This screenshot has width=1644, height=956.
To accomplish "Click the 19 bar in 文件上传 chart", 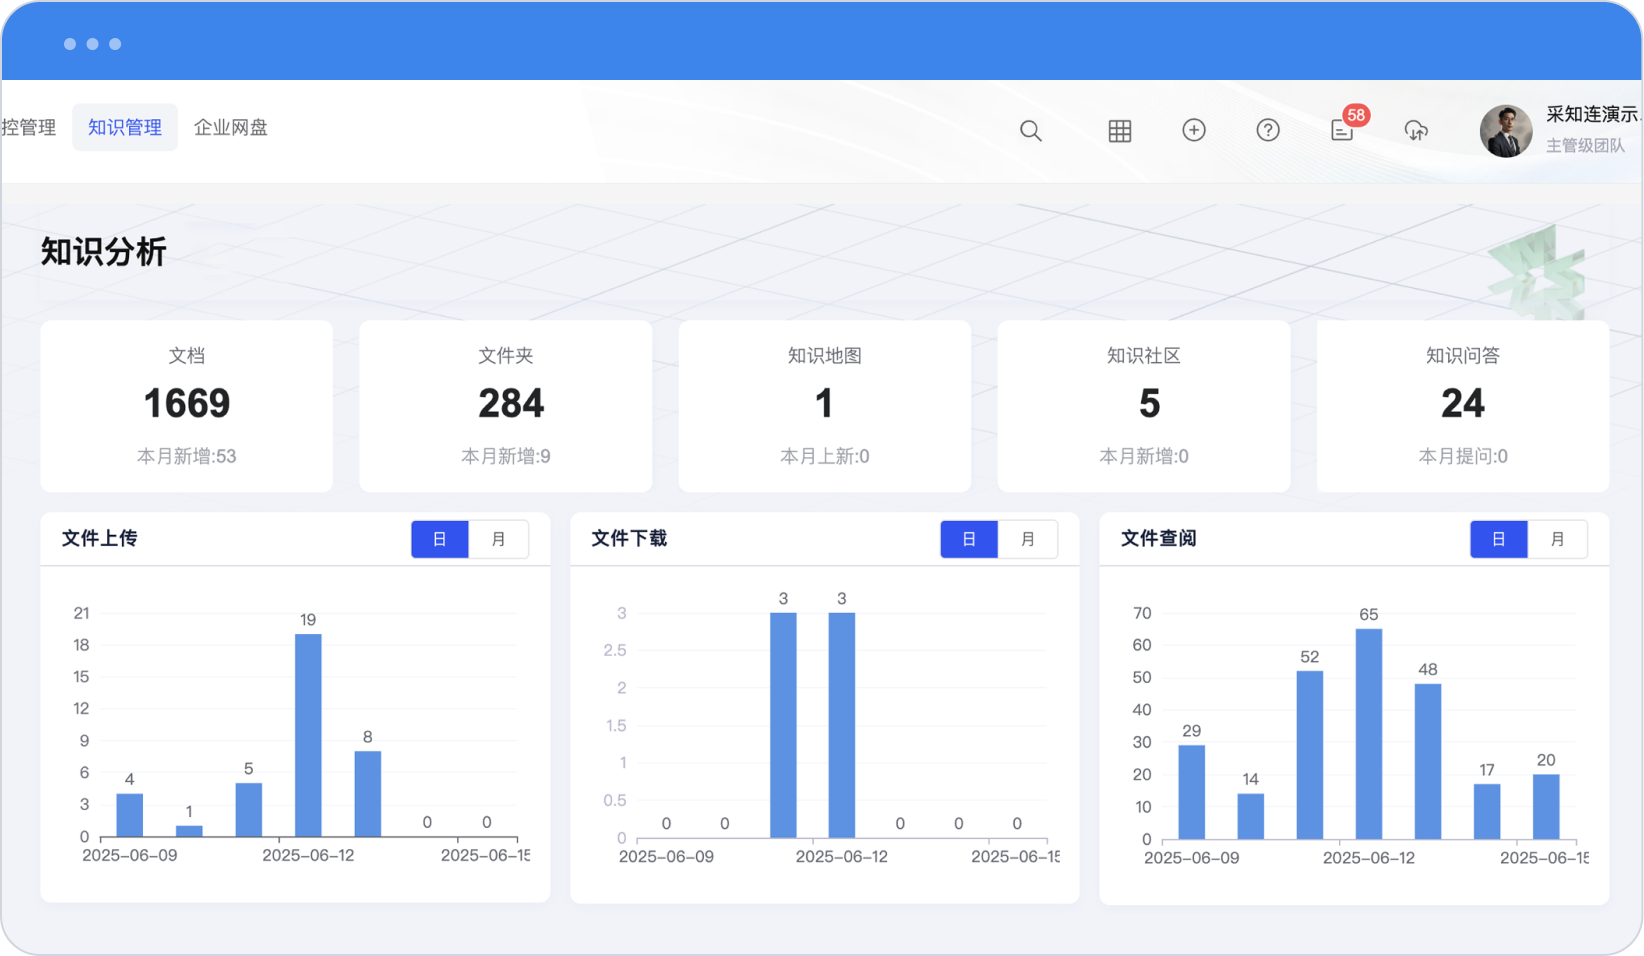I will pos(308,735).
